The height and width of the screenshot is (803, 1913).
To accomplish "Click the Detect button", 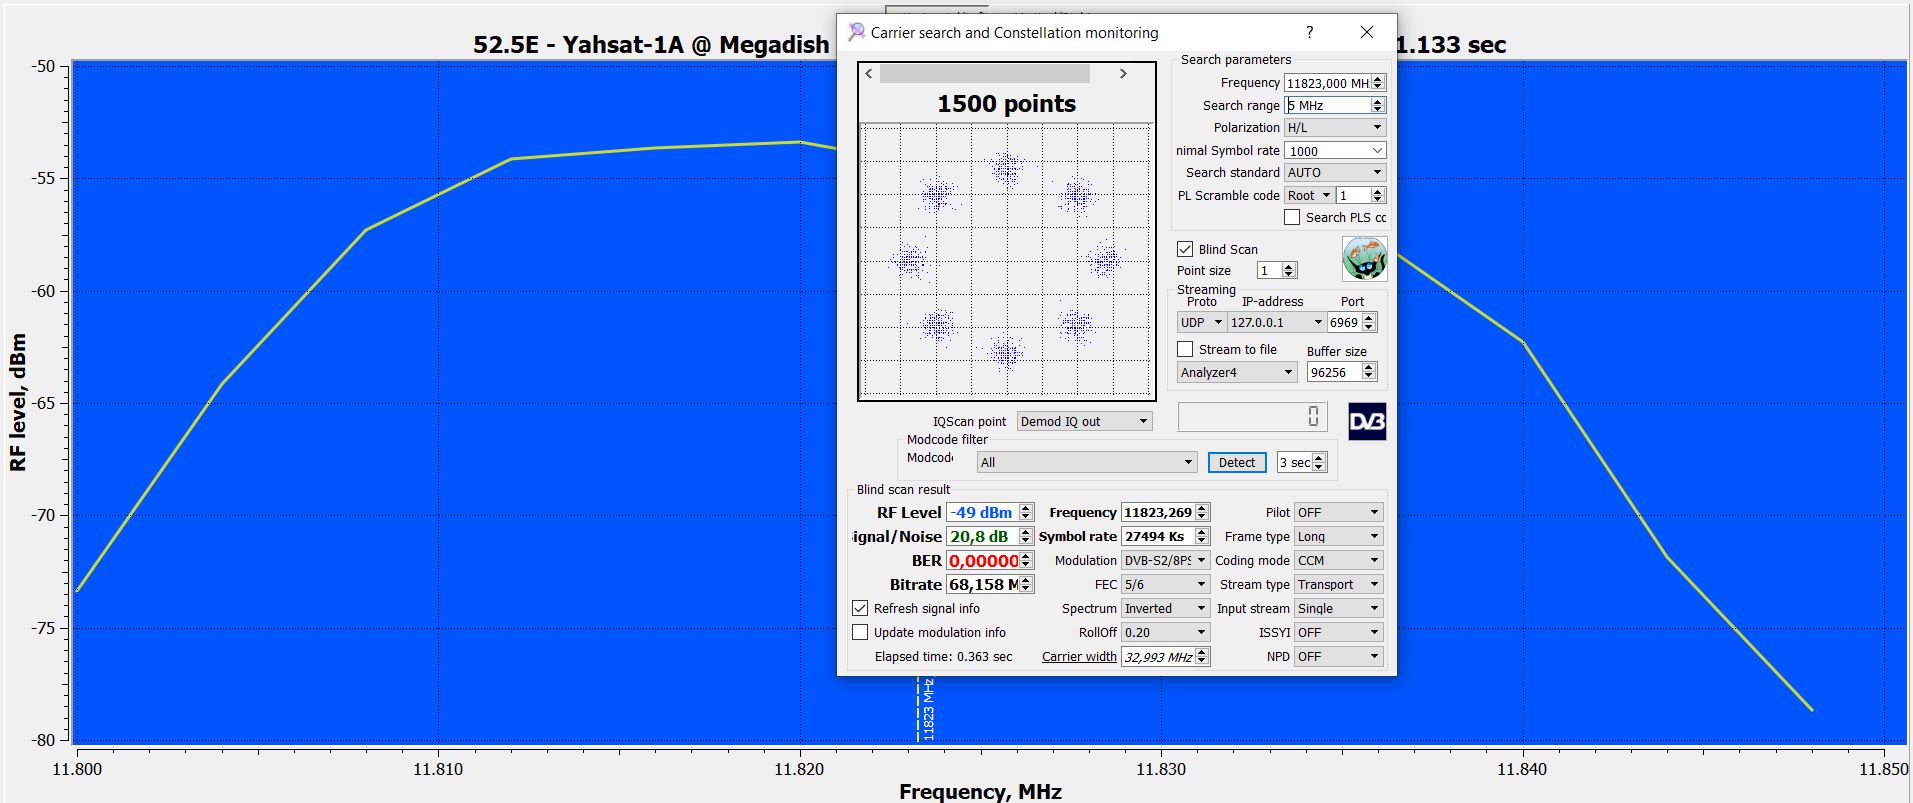I will click(1237, 462).
